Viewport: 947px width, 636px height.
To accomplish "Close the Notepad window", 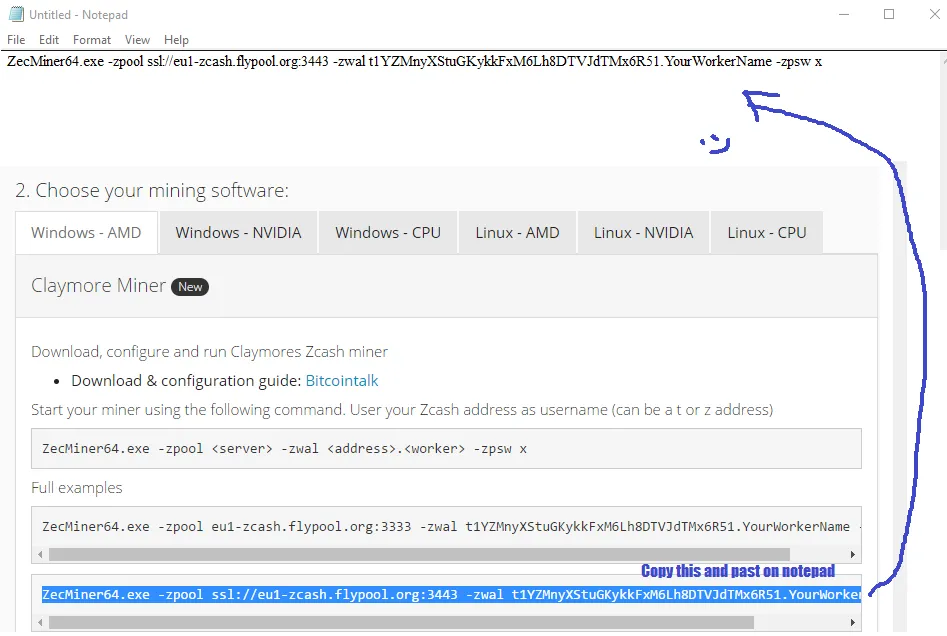I will point(934,14).
